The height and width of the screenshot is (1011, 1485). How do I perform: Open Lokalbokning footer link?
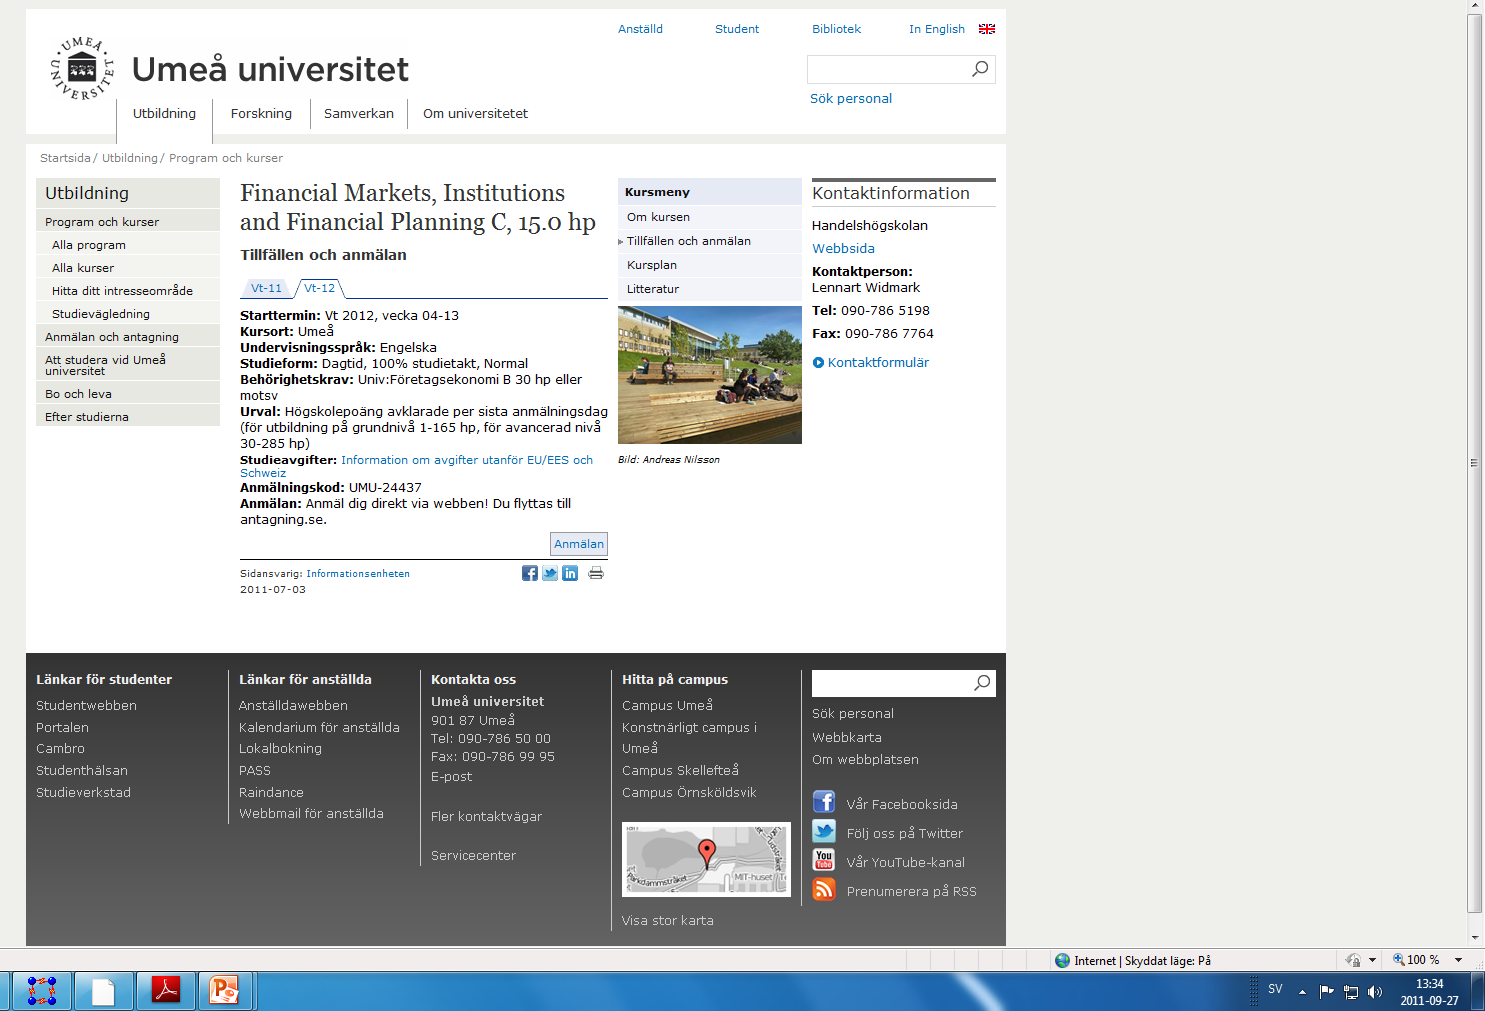click(280, 749)
